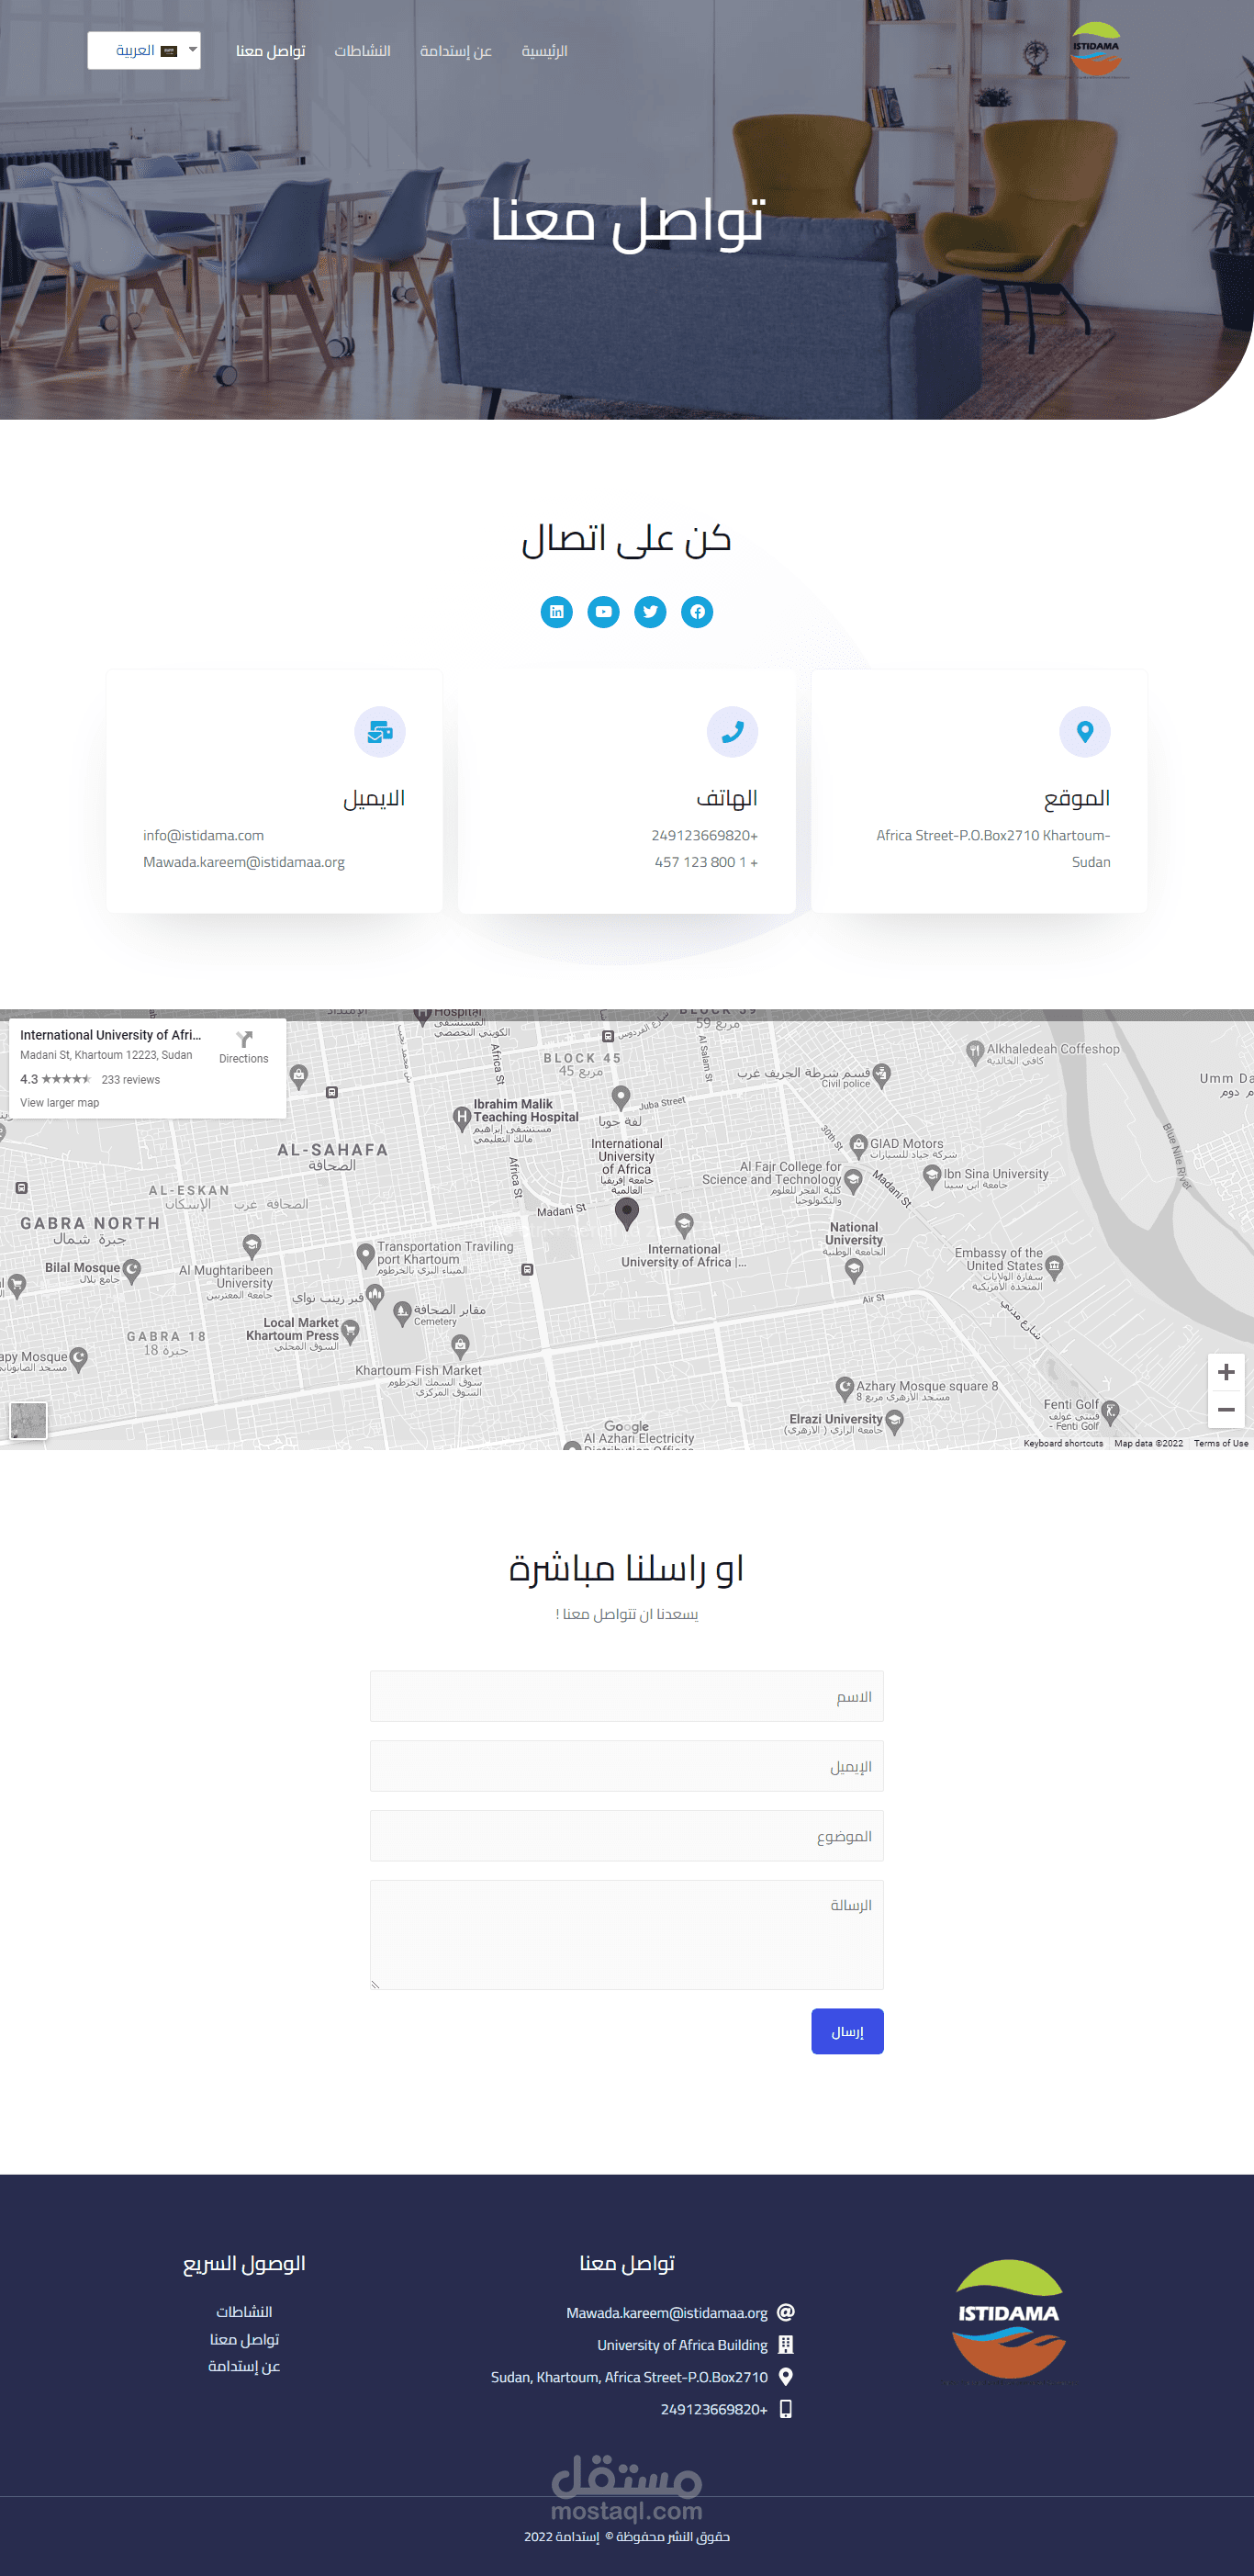Open the YouTube social icon

[603, 611]
